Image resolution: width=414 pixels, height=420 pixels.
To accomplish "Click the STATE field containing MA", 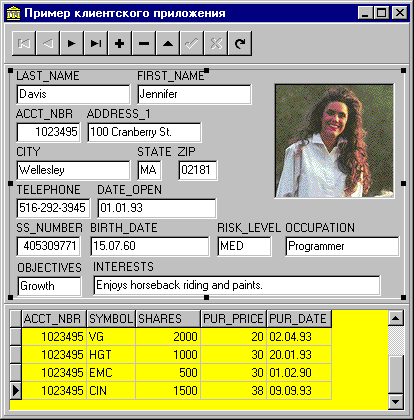I will click(149, 170).
